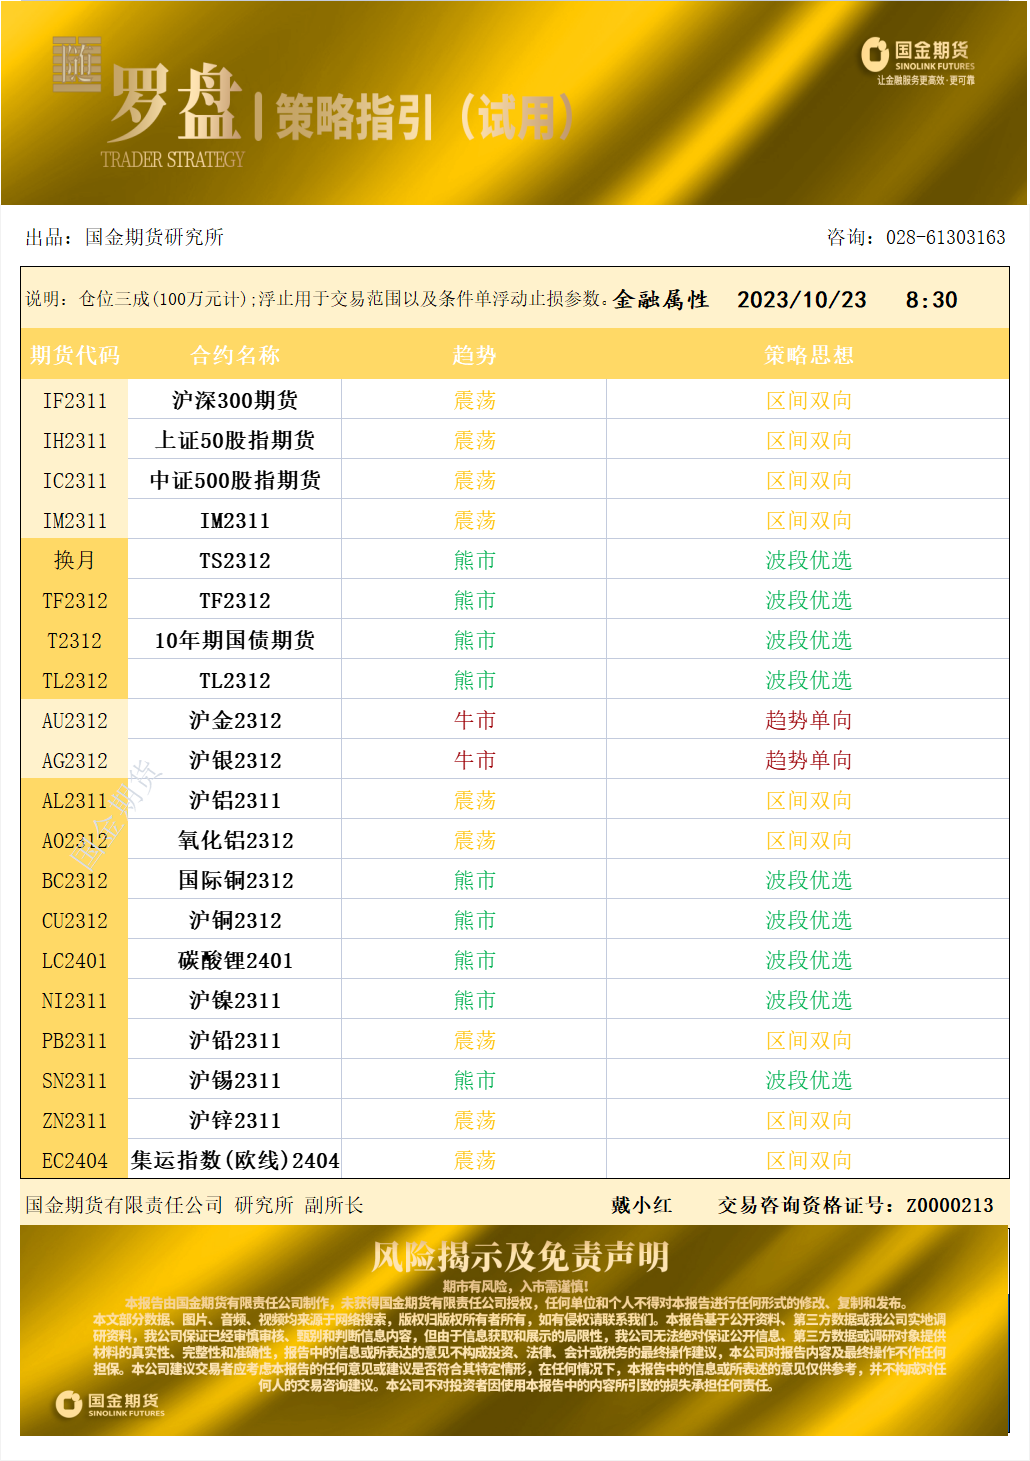Click the 换月 cell
1030x1461 pixels.
(75, 560)
